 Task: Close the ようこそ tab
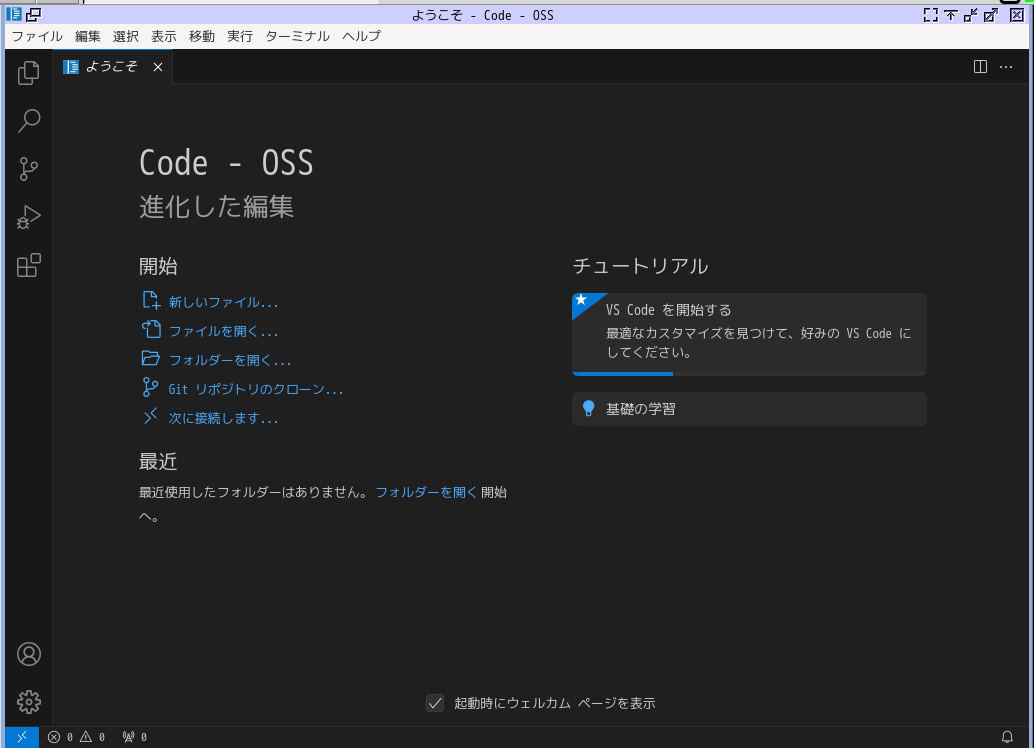click(158, 67)
